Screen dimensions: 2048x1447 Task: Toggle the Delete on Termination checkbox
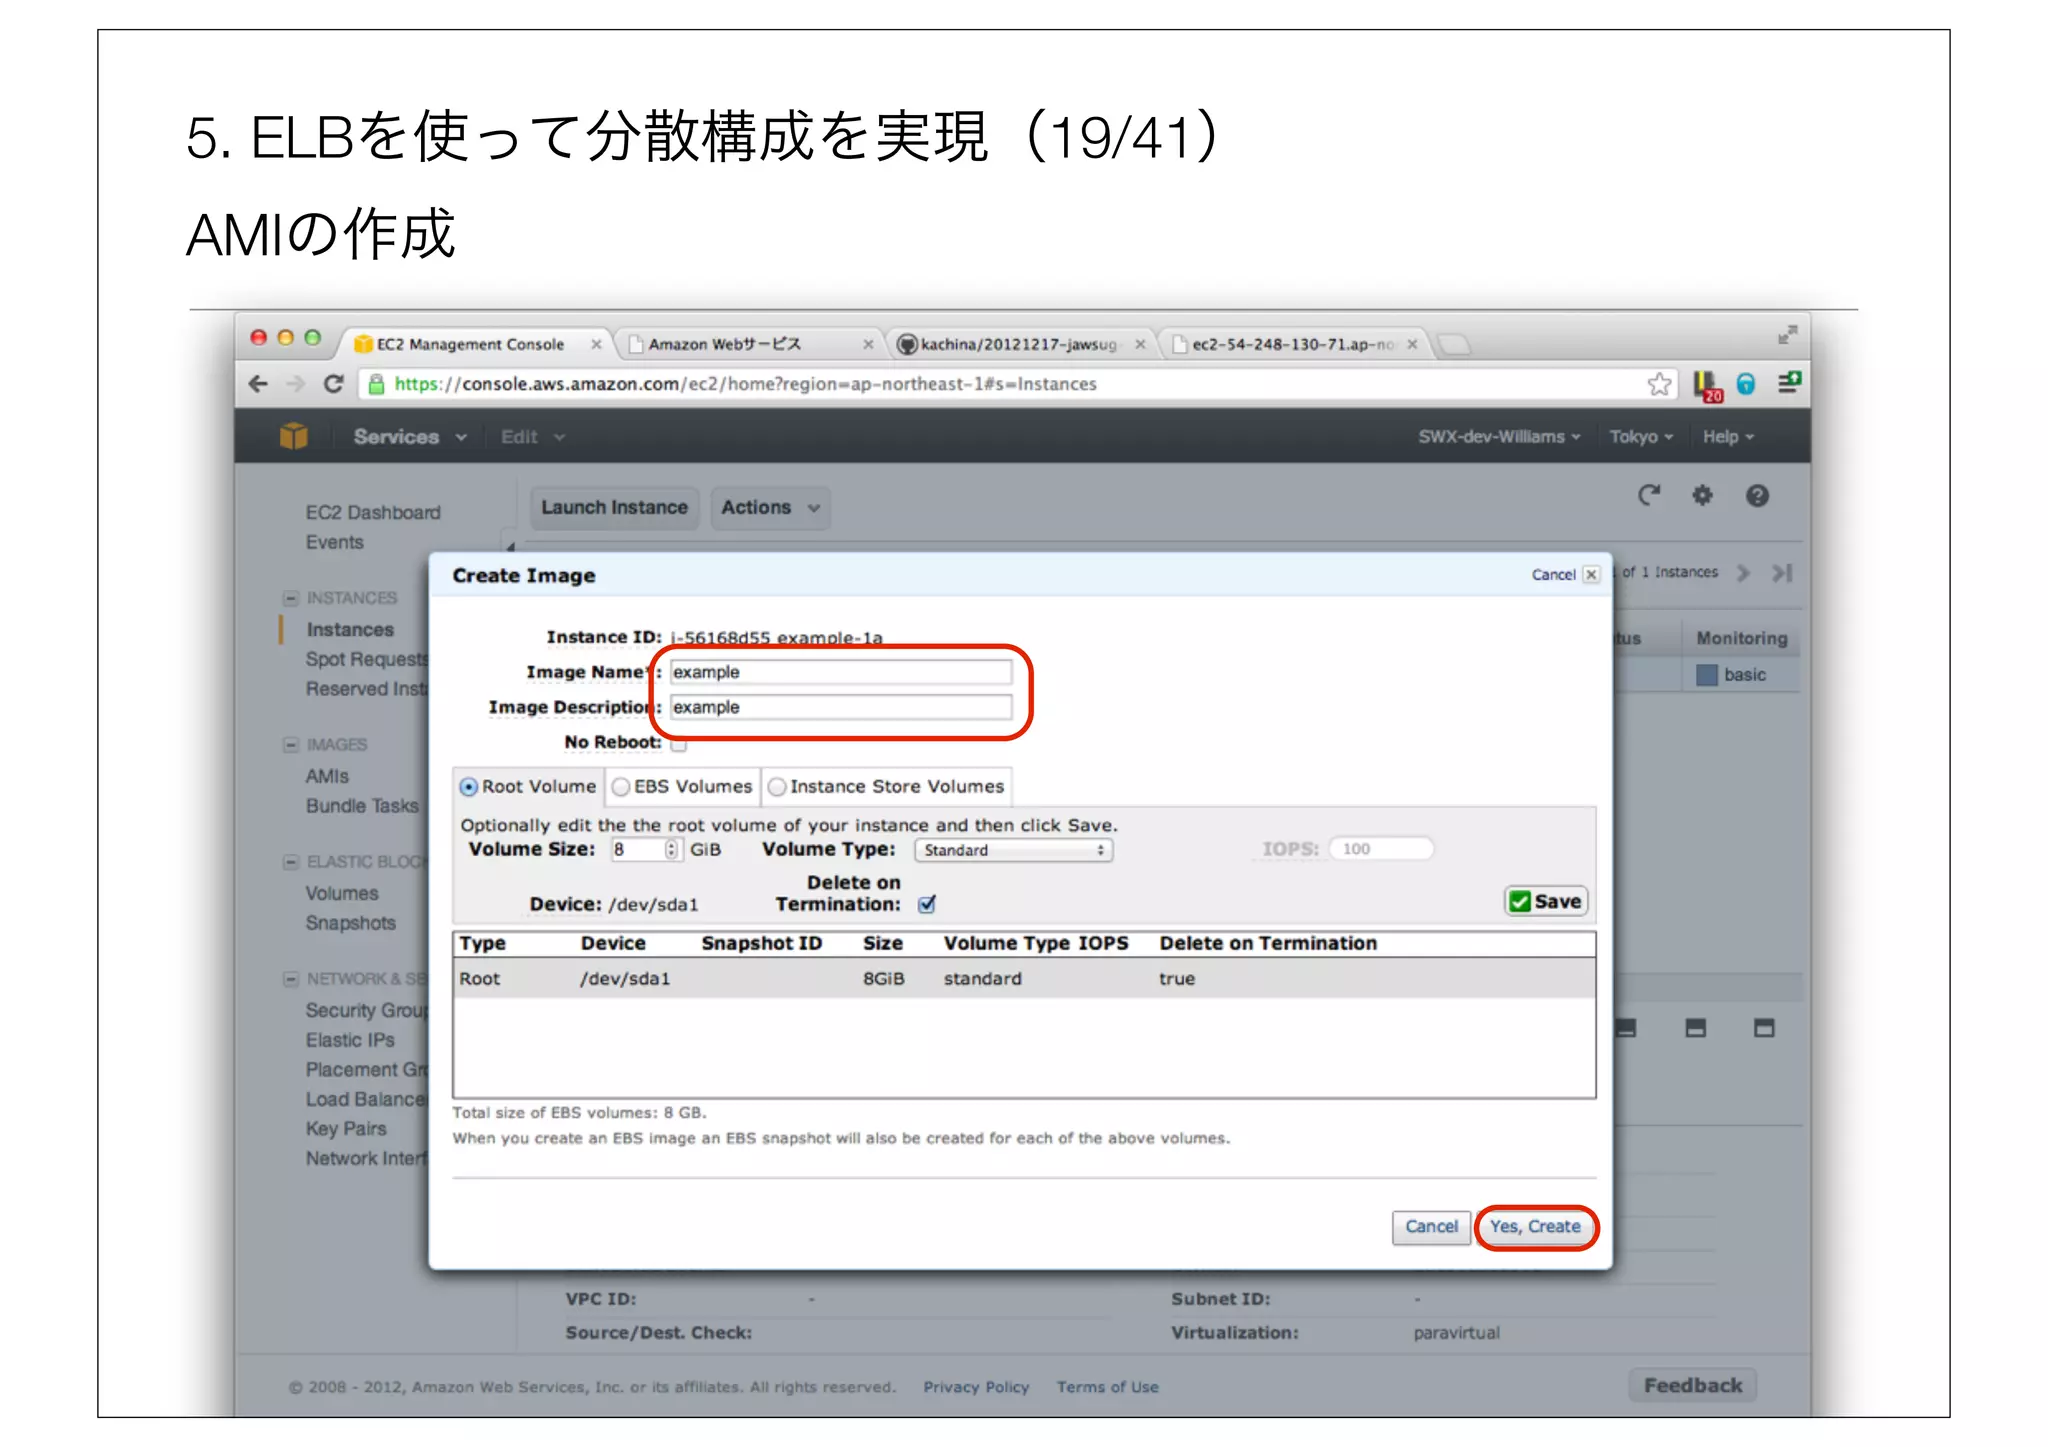(927, 904)
